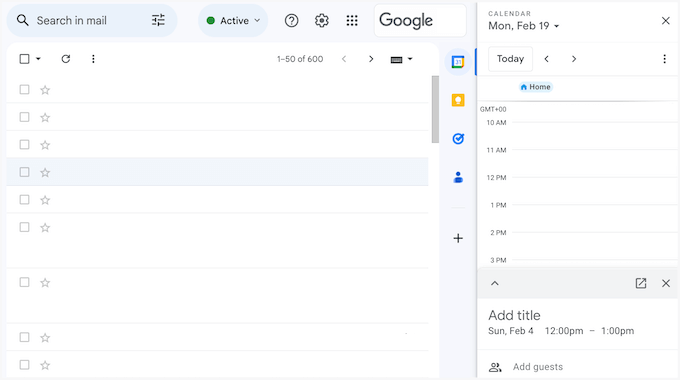
Task: Open the input tools keyboard dropdown
Action: point(401,59)
